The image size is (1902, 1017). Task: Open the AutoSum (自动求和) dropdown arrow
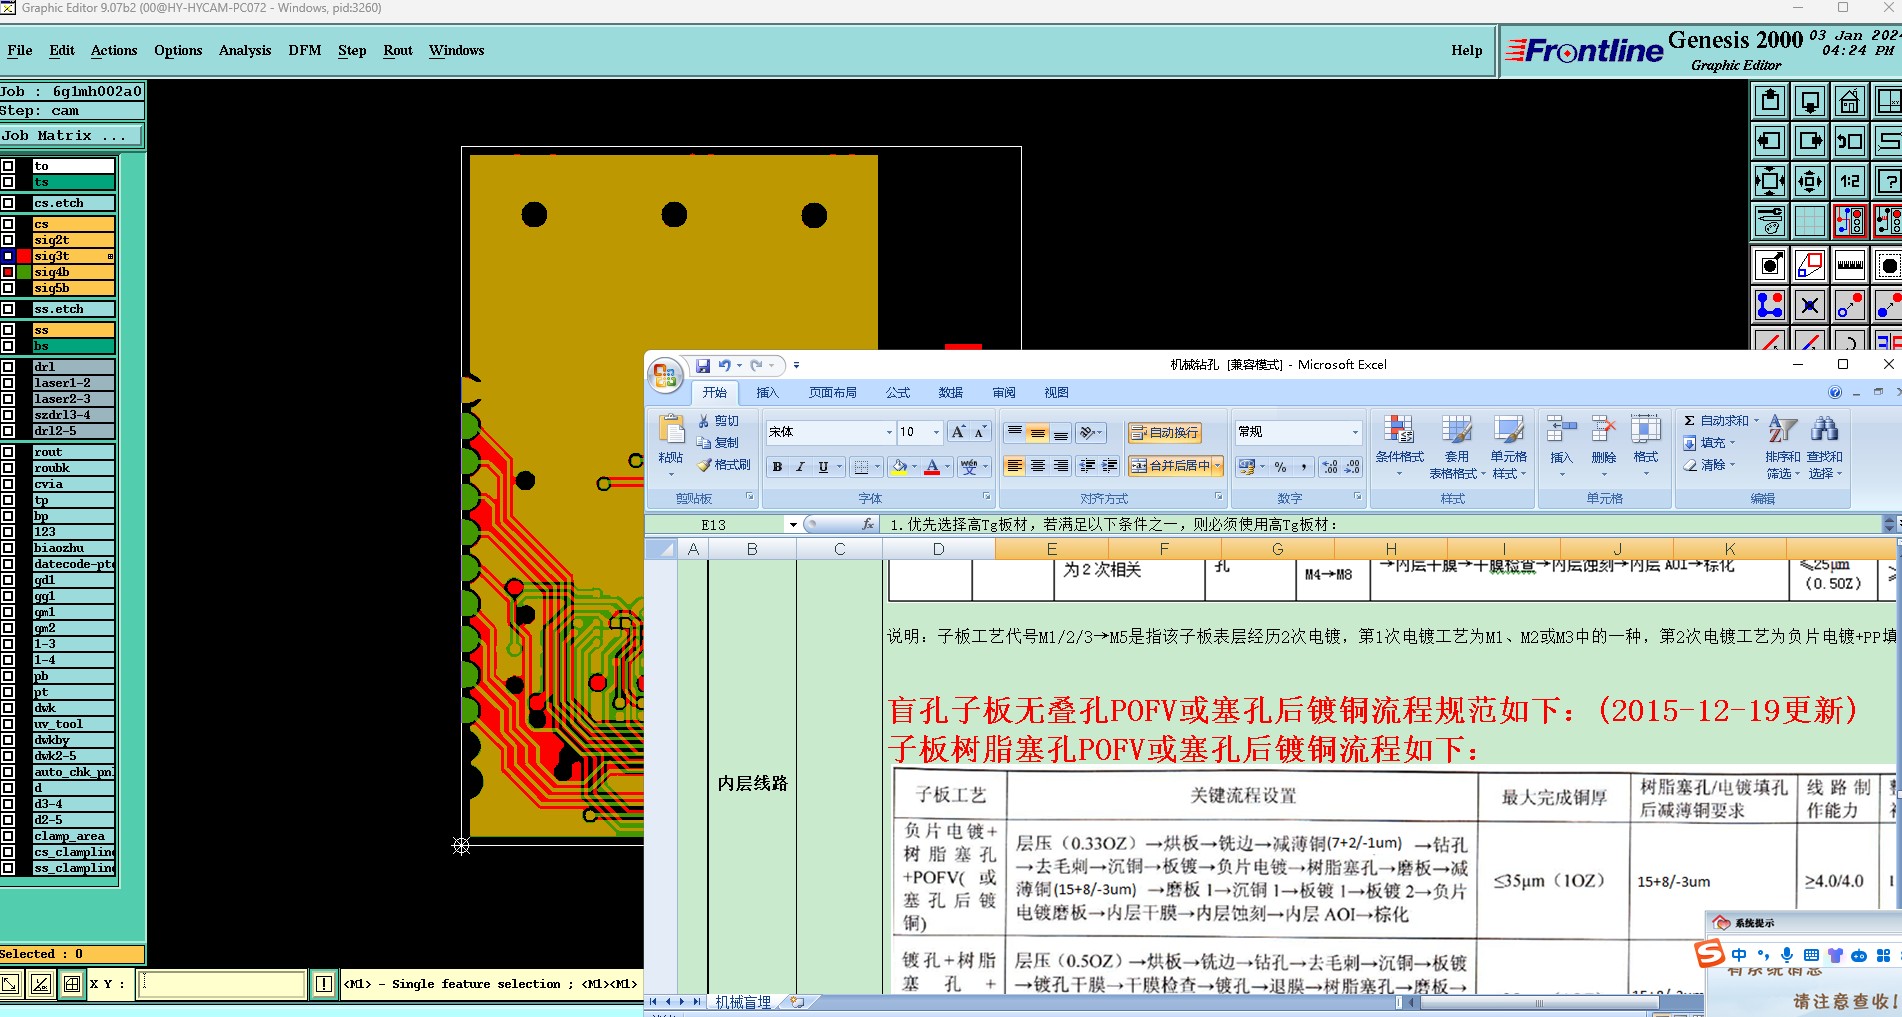[x=1756, y=421]
